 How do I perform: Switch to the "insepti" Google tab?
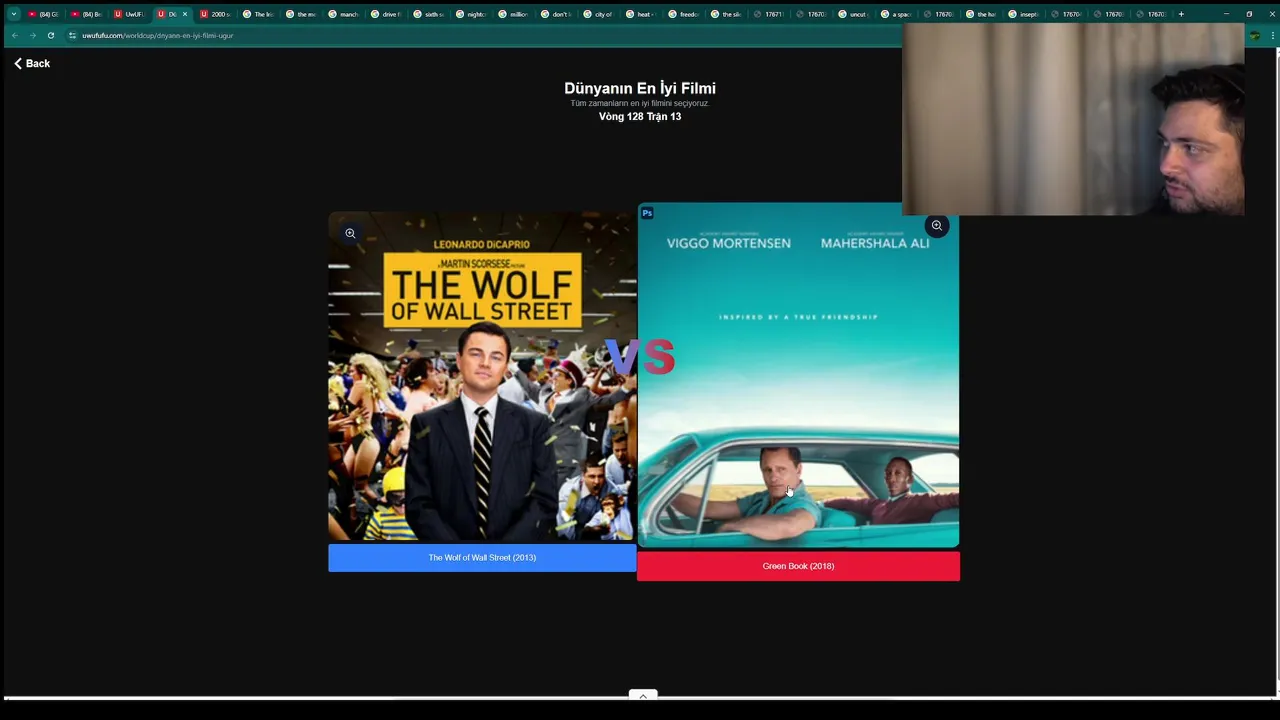point(1024,14)
